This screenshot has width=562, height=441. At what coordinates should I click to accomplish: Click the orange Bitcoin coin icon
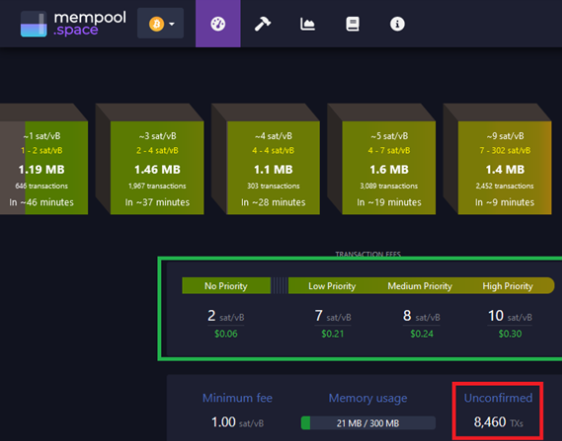tap(157, 24)
